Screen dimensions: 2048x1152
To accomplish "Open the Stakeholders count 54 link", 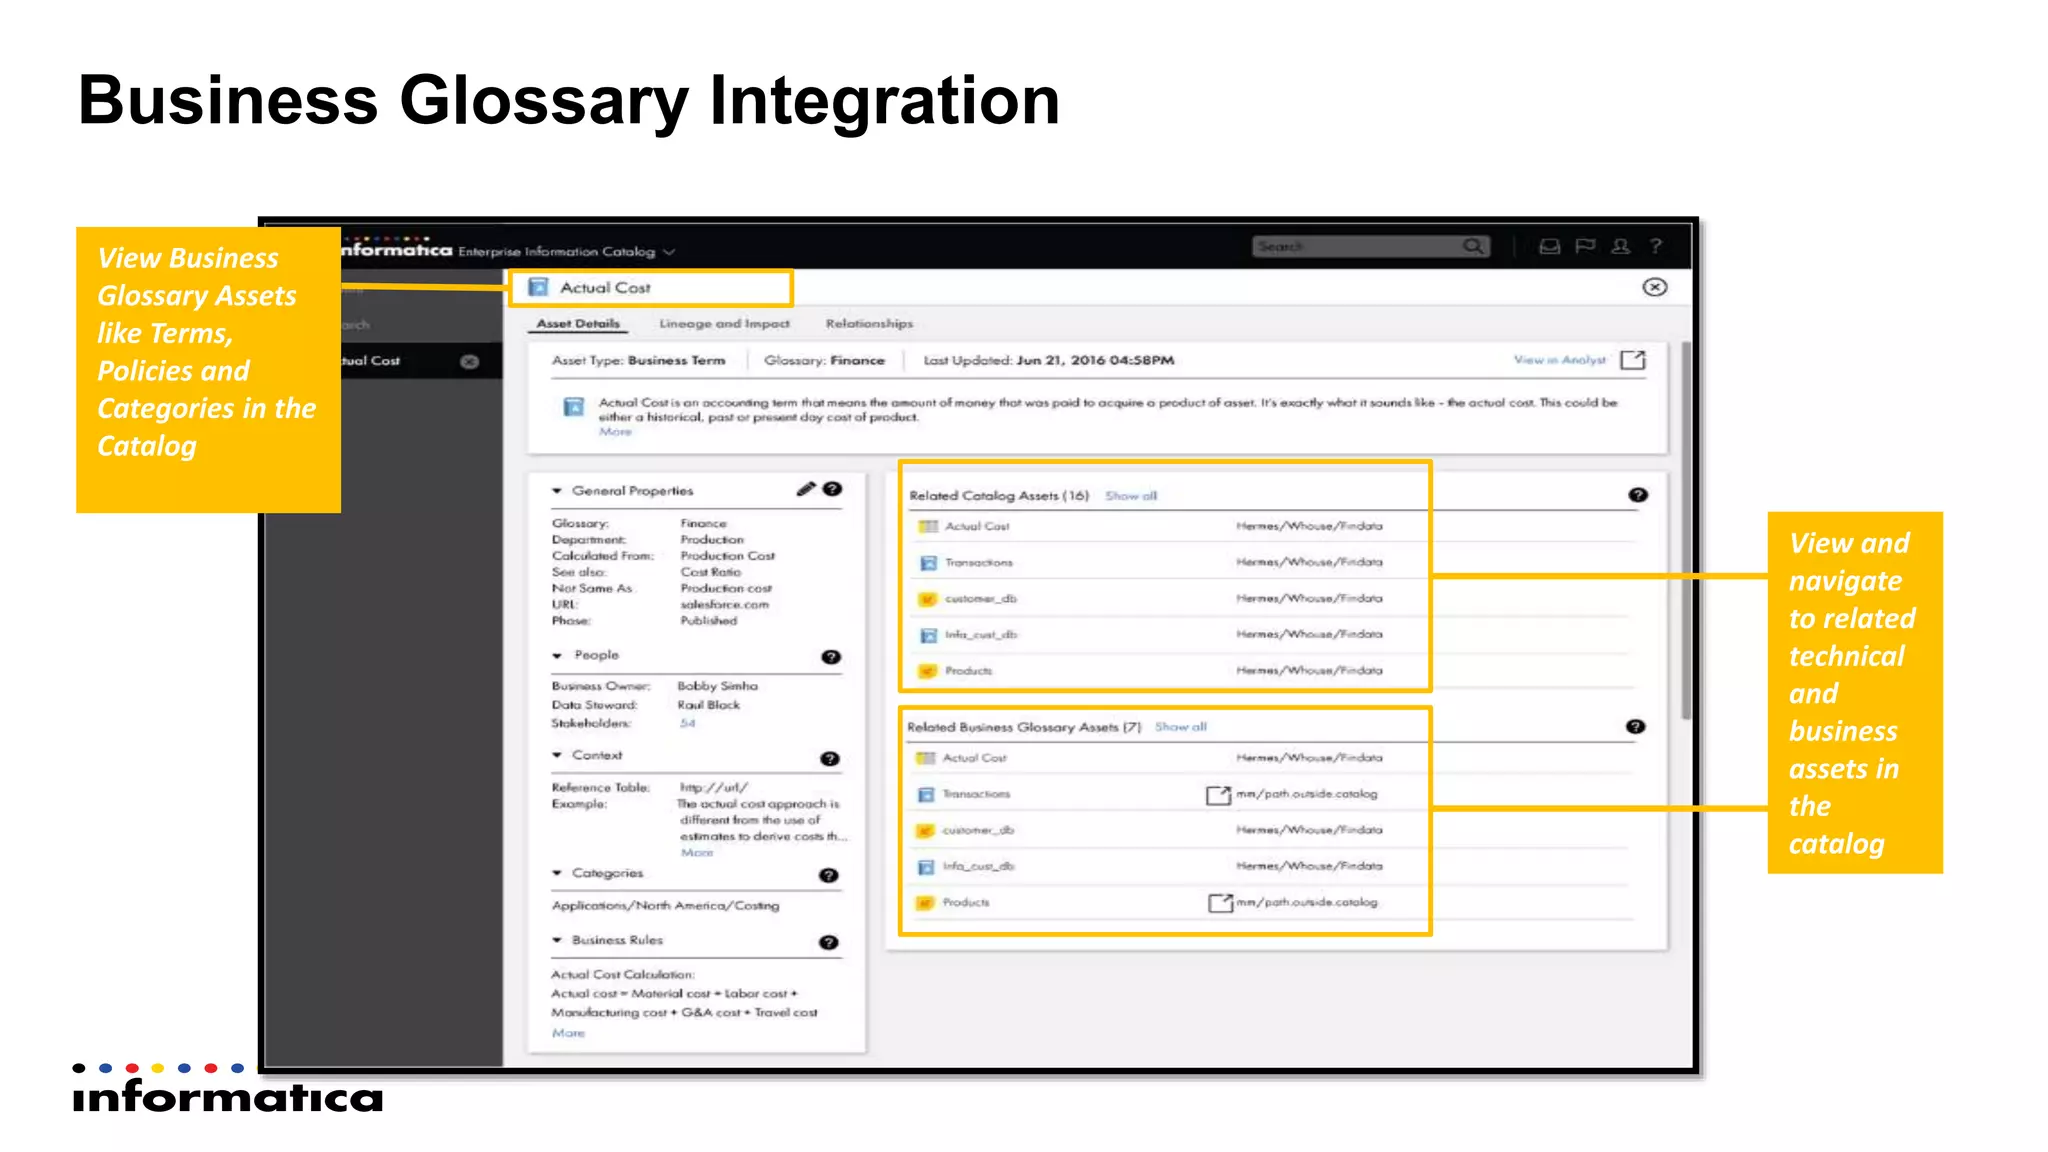I will 687,723.
